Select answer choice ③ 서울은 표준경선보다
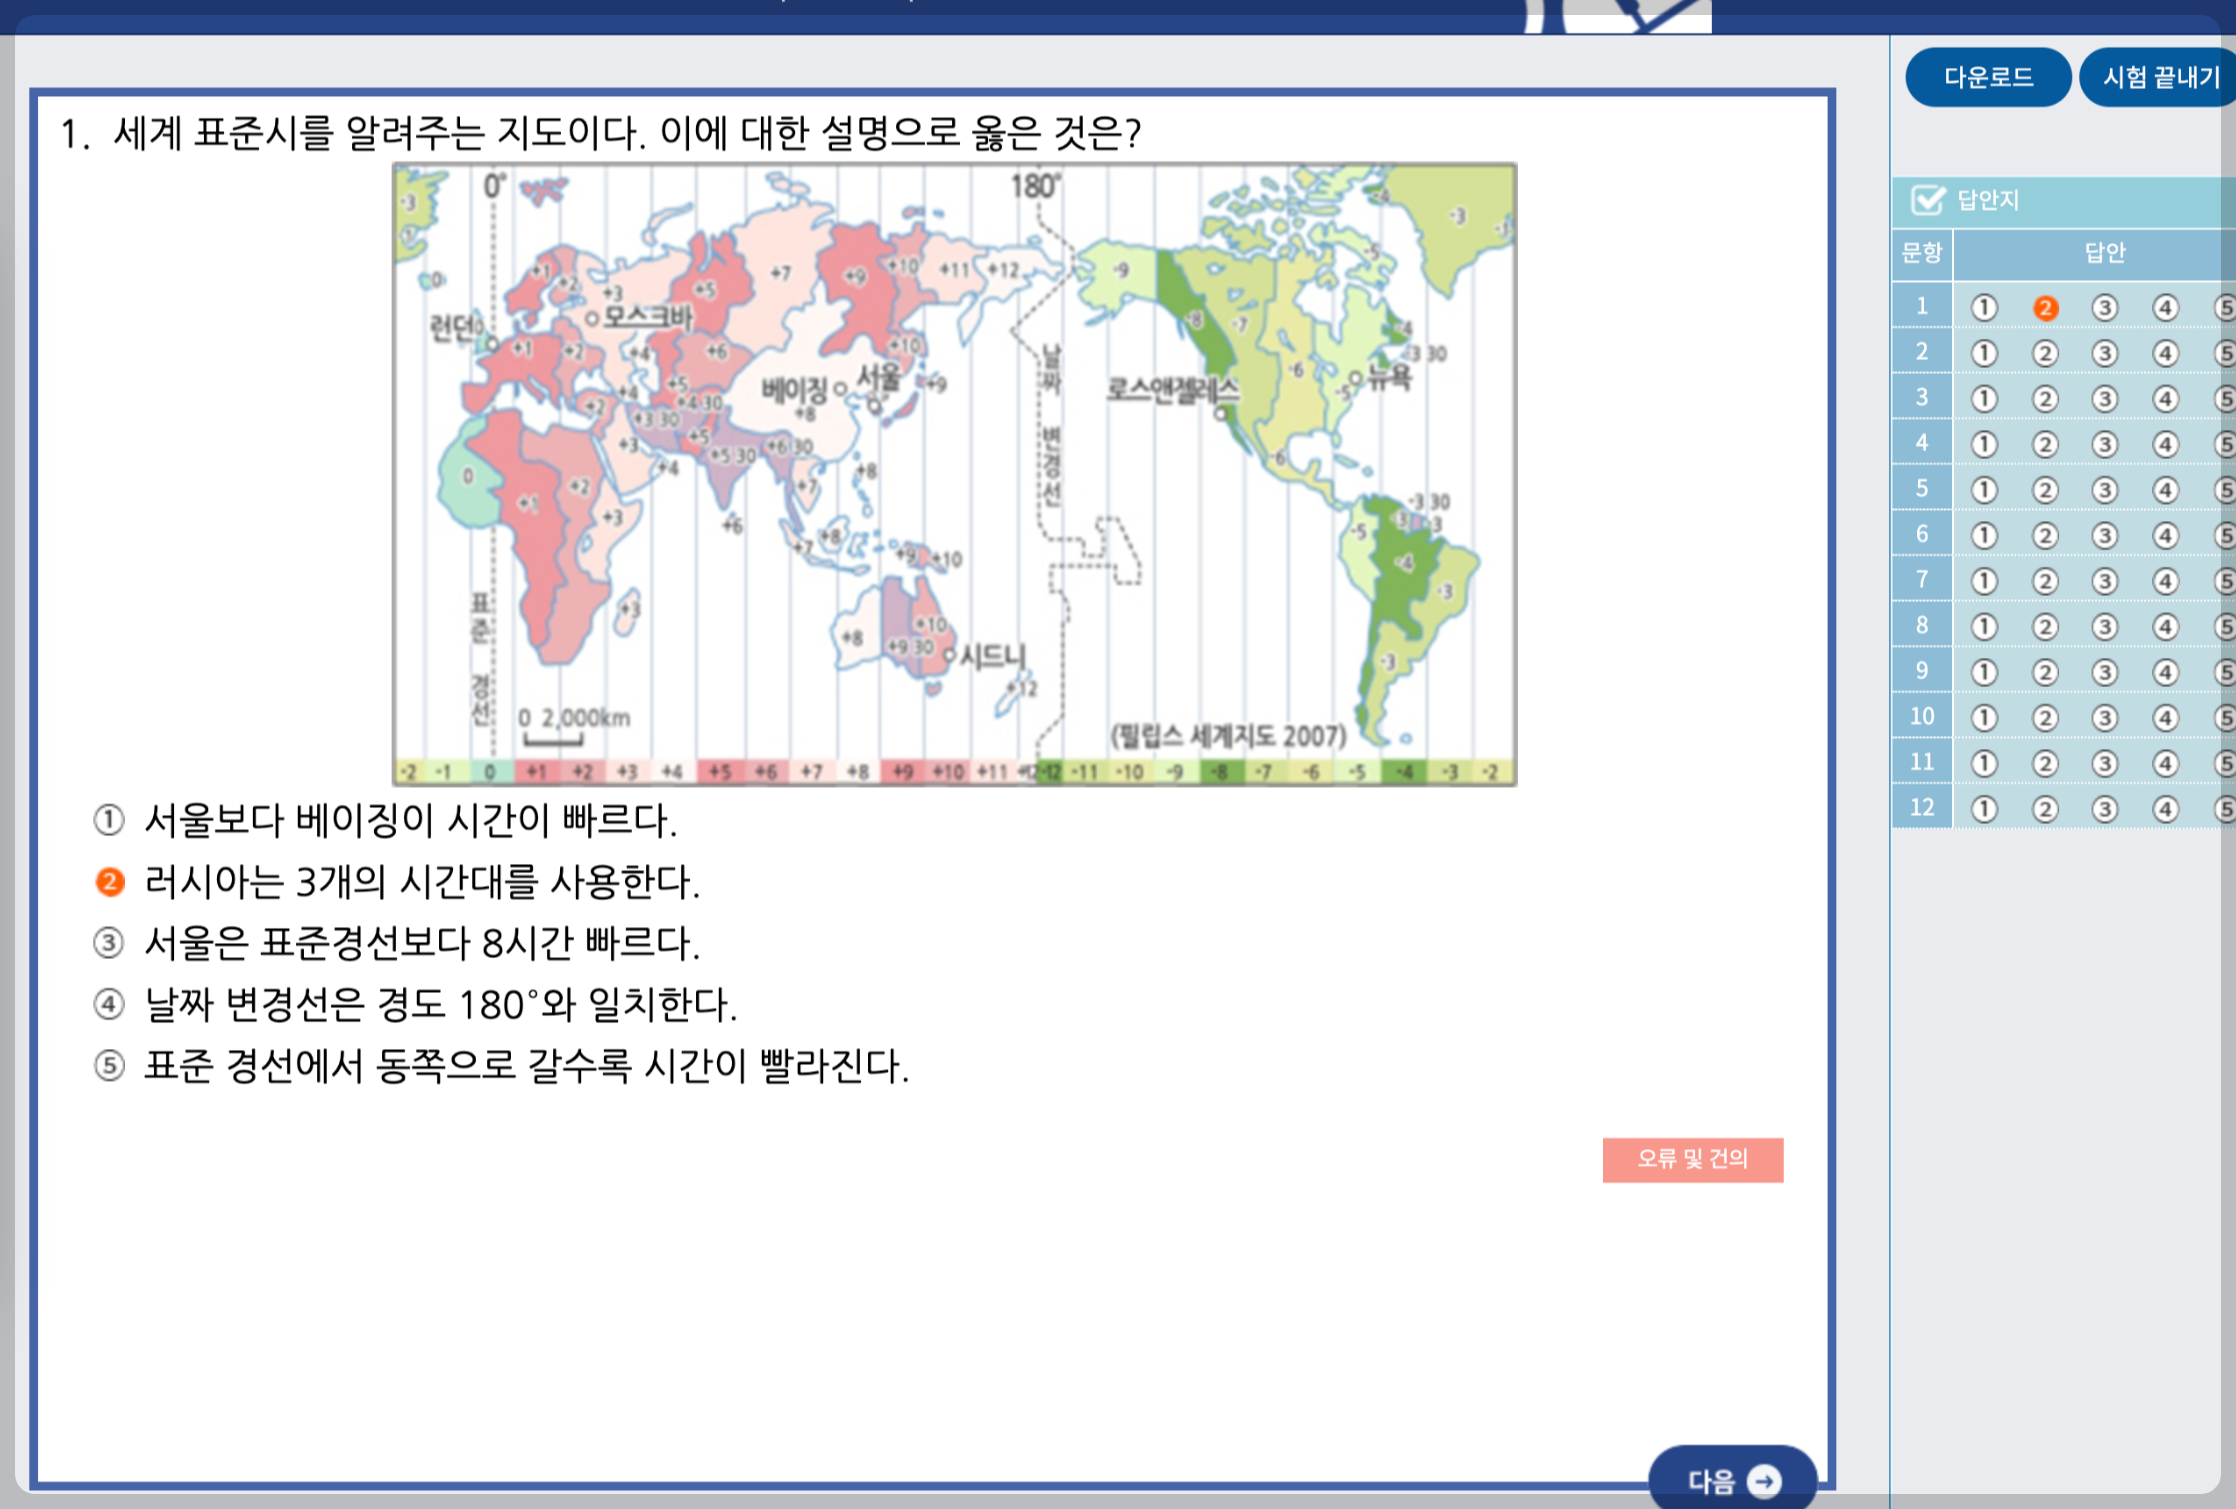The height and width of the screenshot is (1509, 2236). click(109, 943)
